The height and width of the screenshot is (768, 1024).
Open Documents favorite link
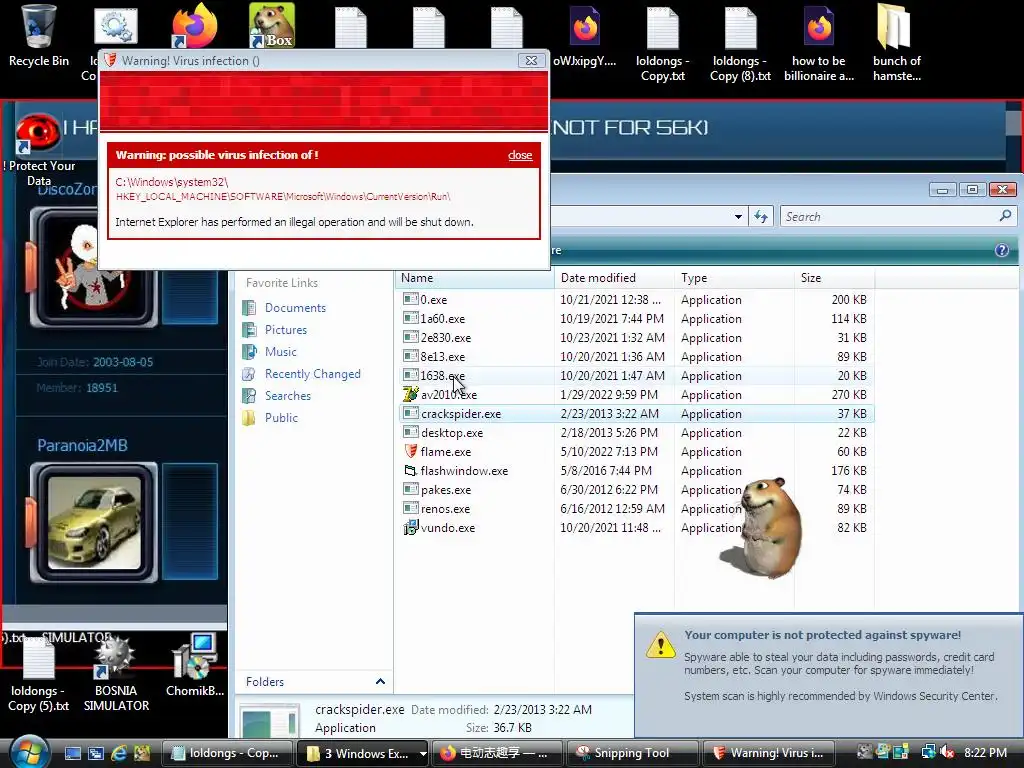coord(295,308)
